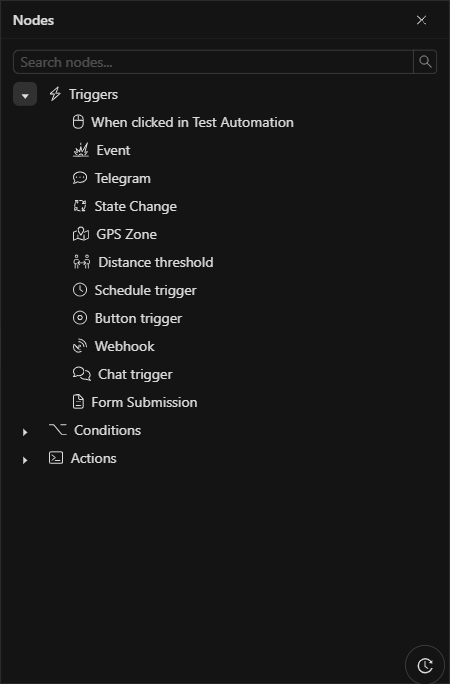The height and width of the screenshot is (684, 450).
Task: Select the Triggers group label
Action: coord(93,95)
